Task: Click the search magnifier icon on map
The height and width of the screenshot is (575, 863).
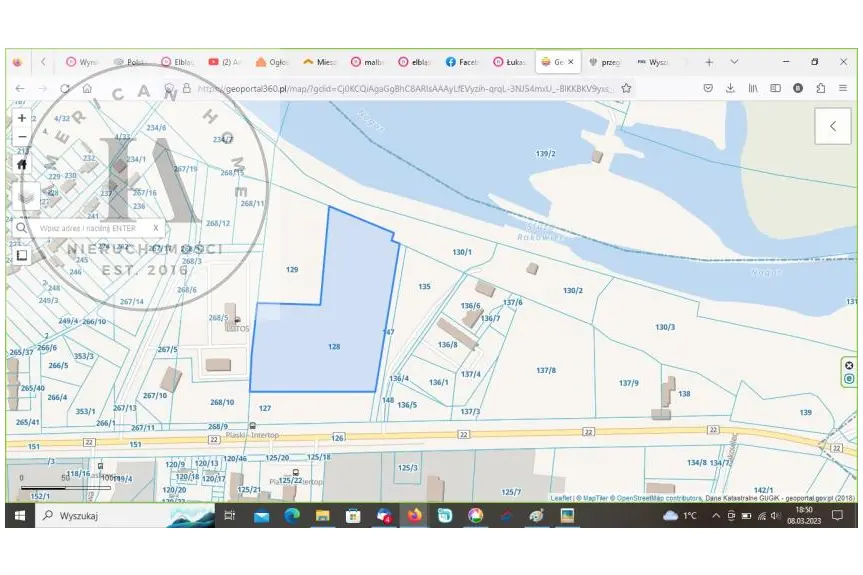Action: [21, 228]
